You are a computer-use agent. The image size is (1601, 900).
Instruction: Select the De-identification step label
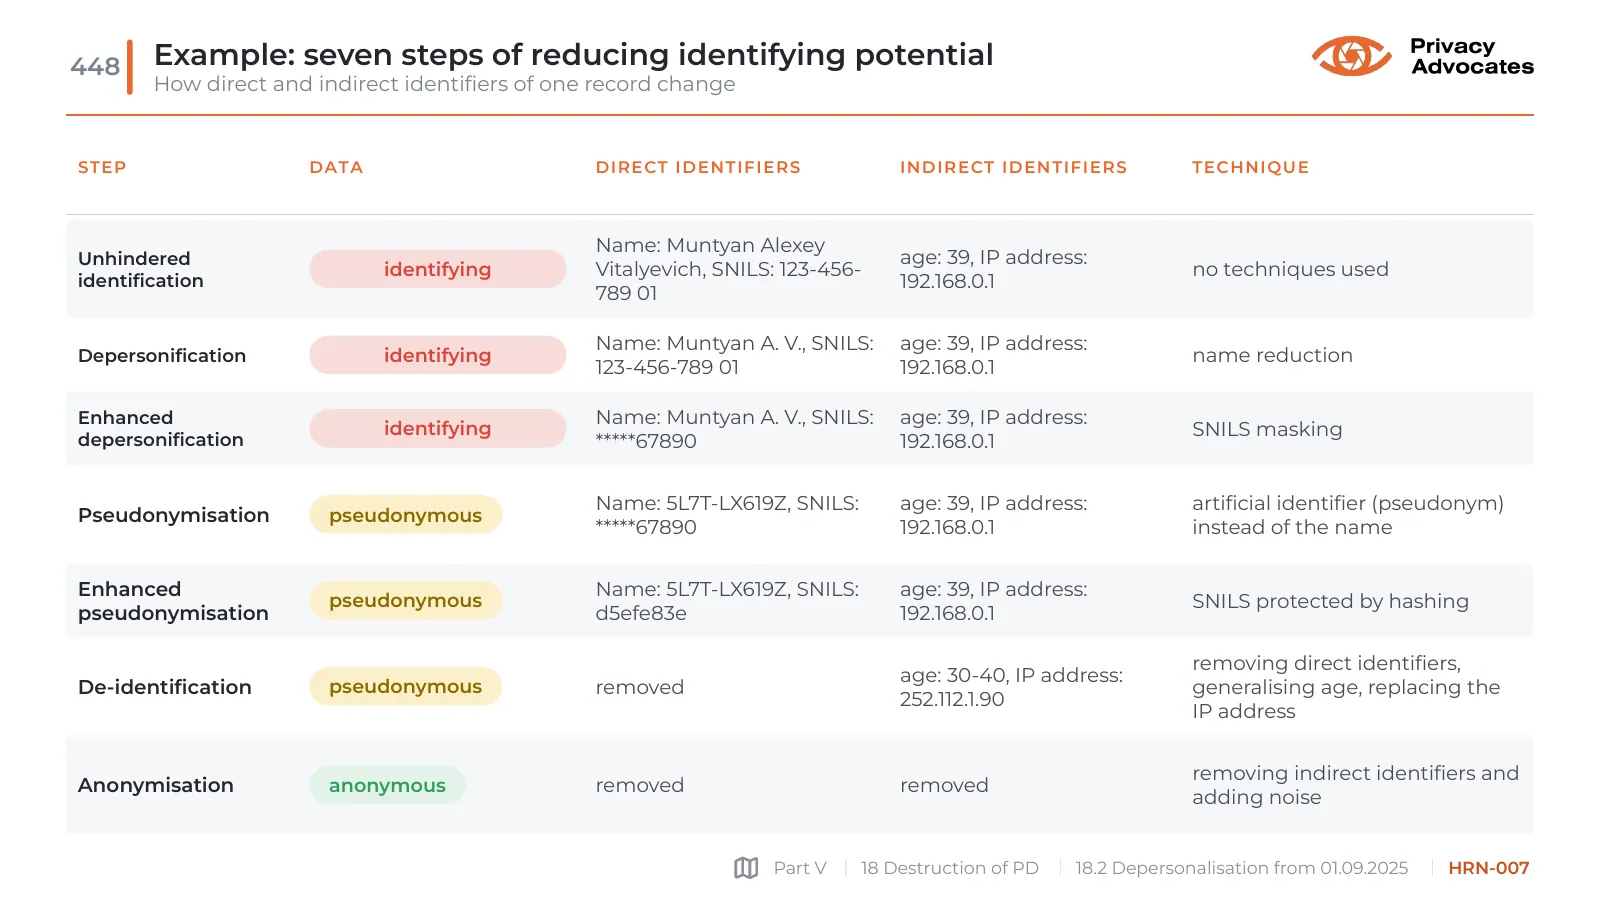tap(165, 687)
